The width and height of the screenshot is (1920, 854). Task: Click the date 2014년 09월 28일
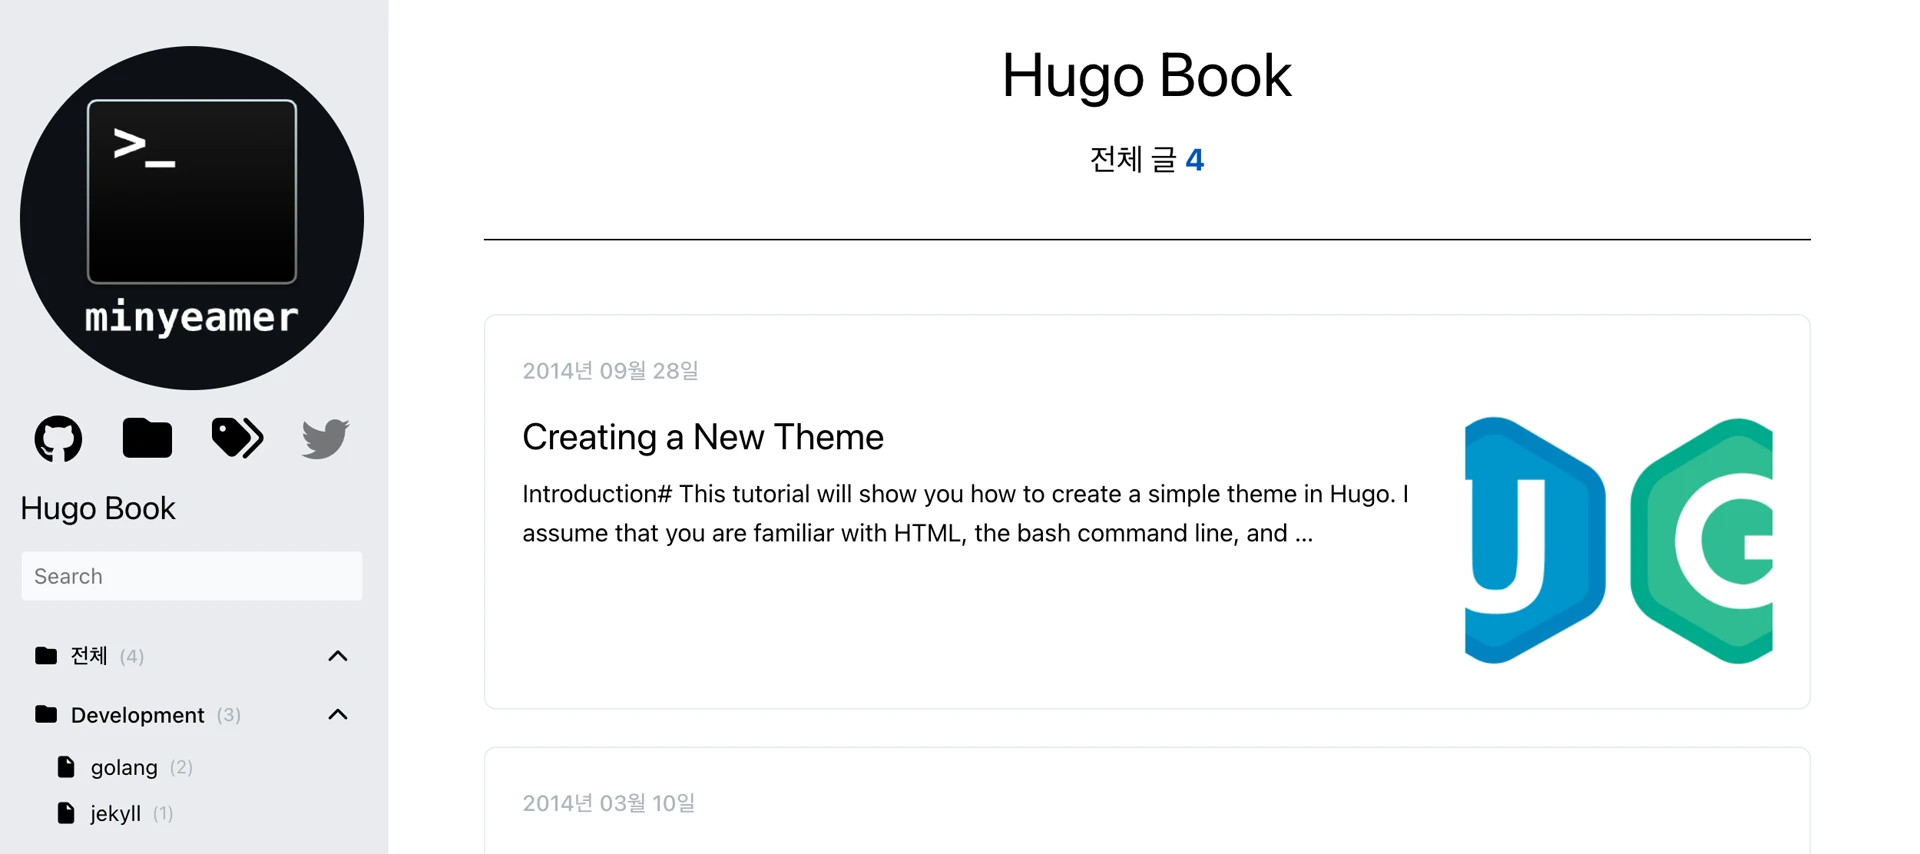610,371
